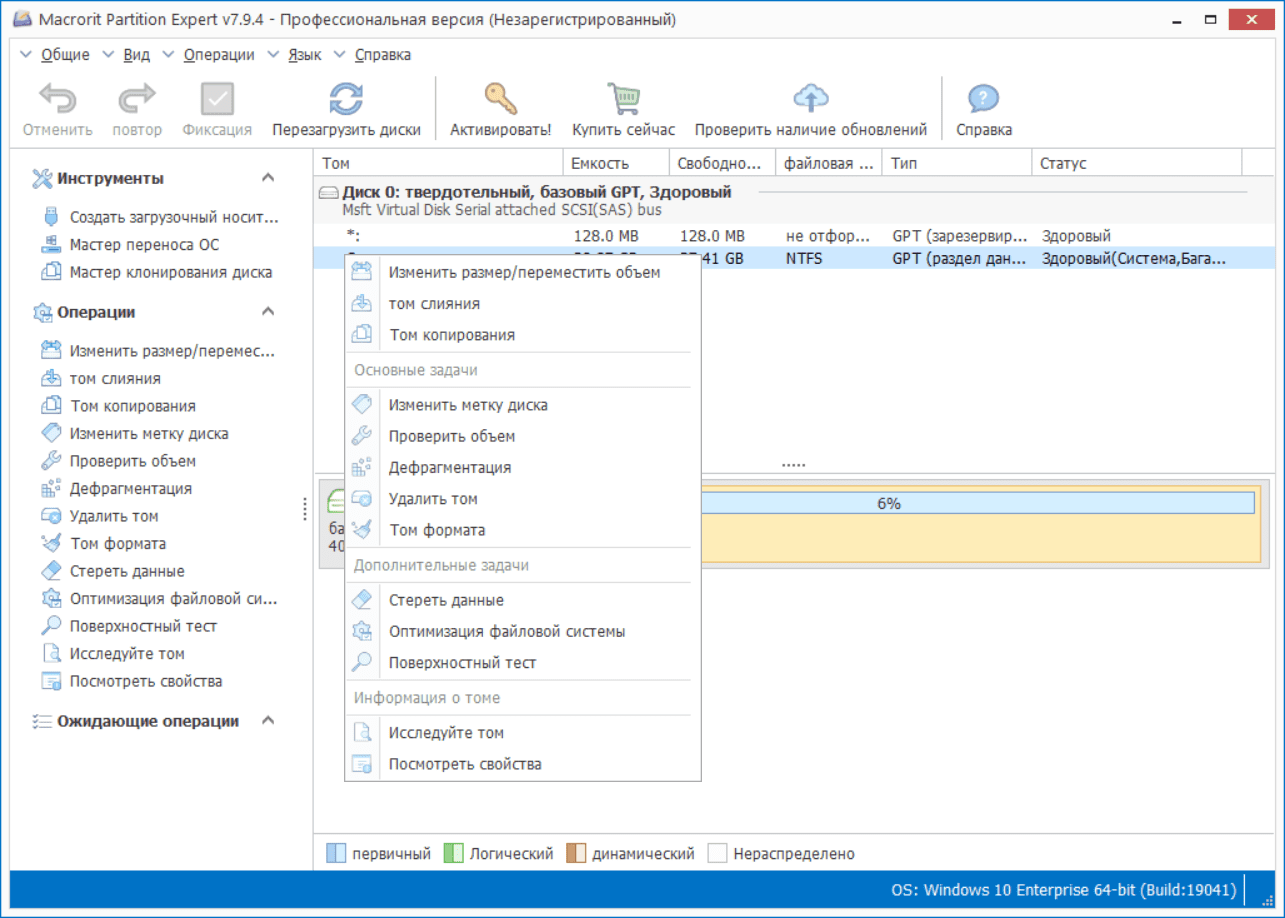Pick Том копирования in the context menu
This screenshot has height=918, width=1285.
[523, 335]
